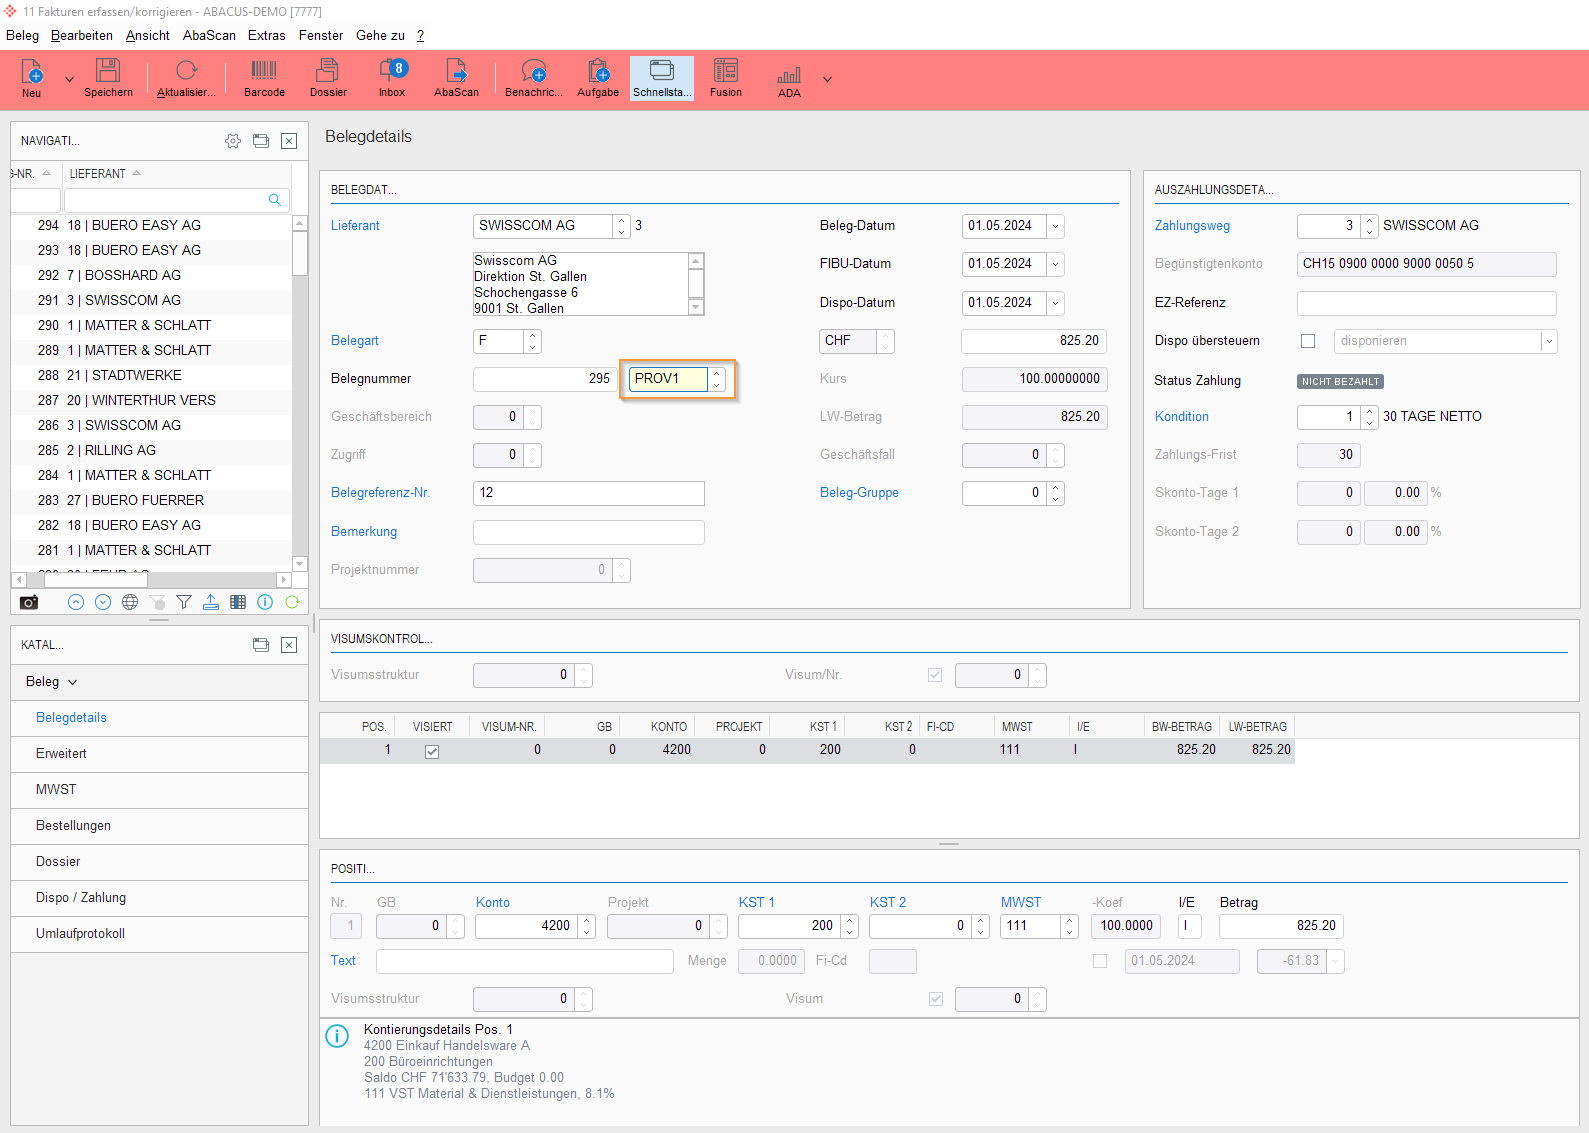Expand the disponieren dropdown
Viewport: 1589px width, 1133px height.
pos(1548,341)
